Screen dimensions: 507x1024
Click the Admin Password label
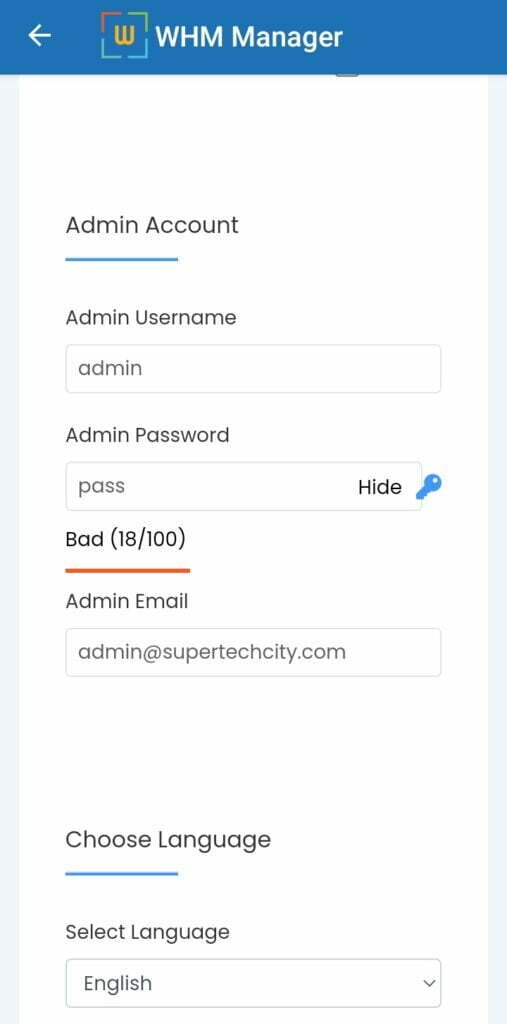point(148,435)
